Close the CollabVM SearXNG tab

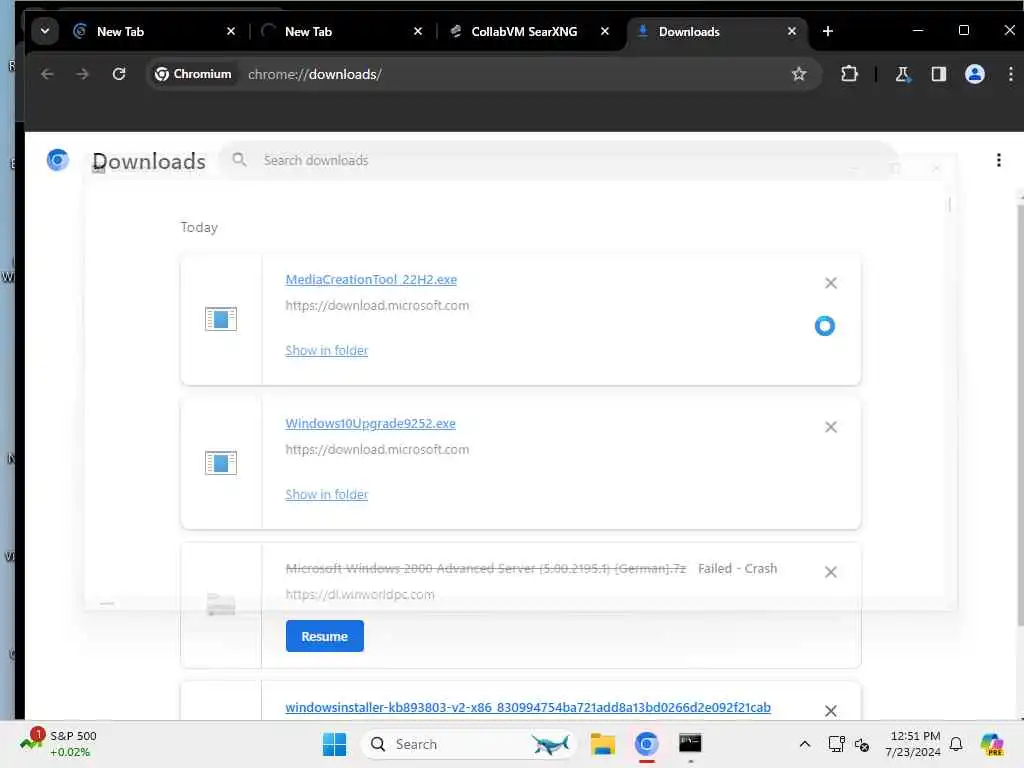605,31
